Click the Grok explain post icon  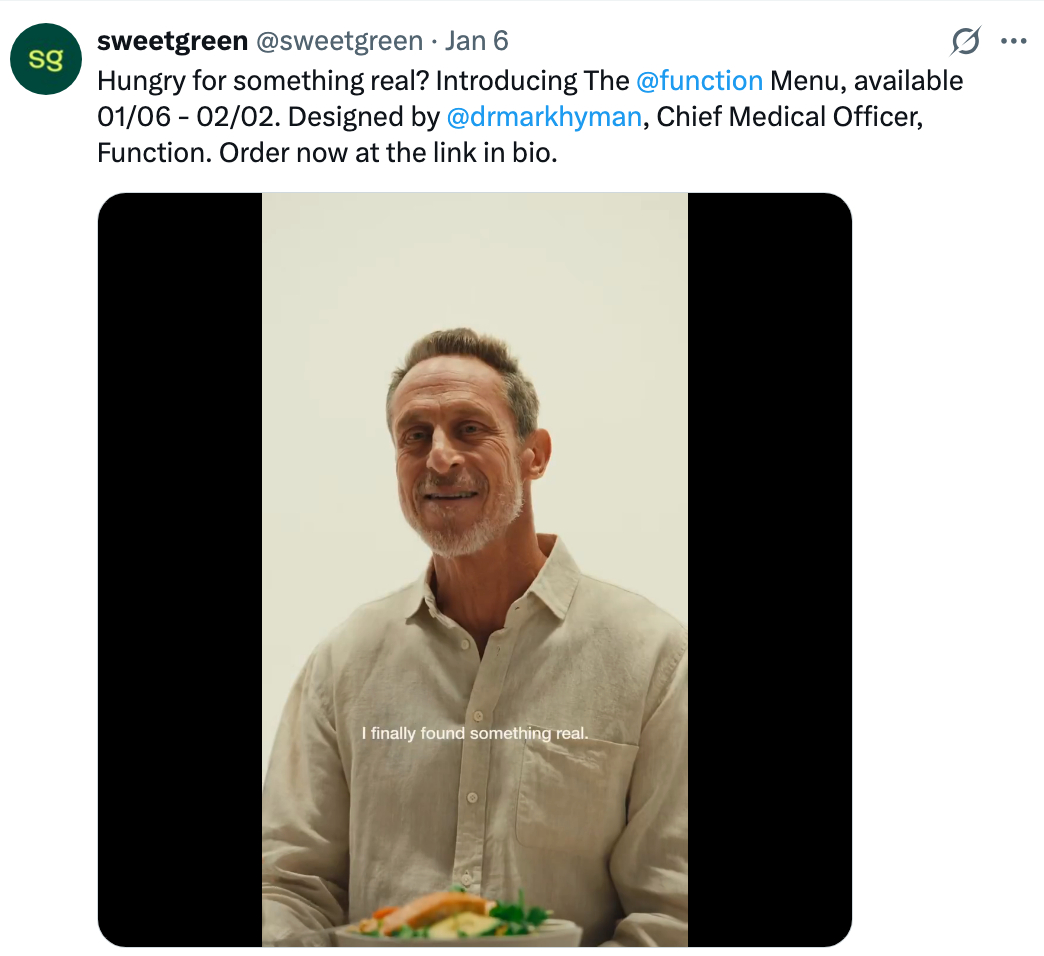coord(965,42)
